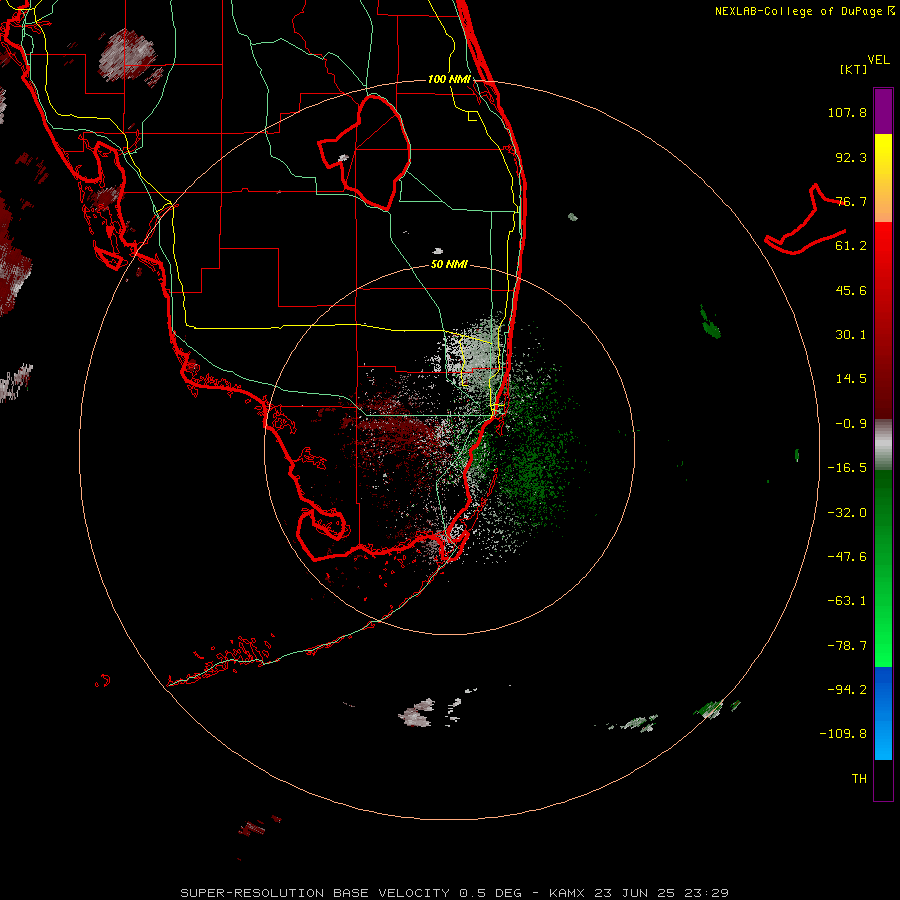900x900 pixels.
Task: Click the 45.6 legend value
Action: click(851, 290)
